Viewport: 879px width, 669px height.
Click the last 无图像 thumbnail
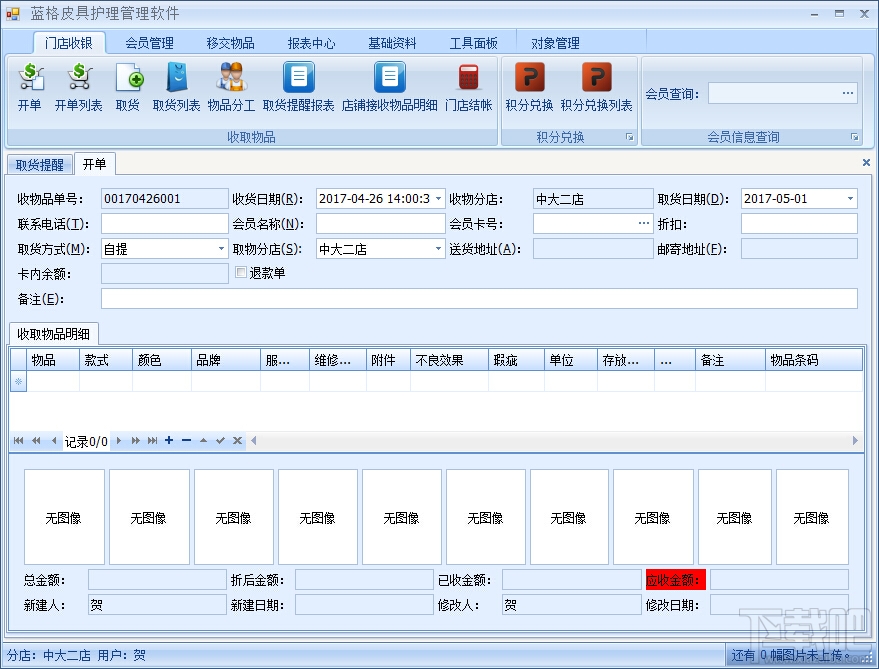pyautogui.click(x=812, y=517)
